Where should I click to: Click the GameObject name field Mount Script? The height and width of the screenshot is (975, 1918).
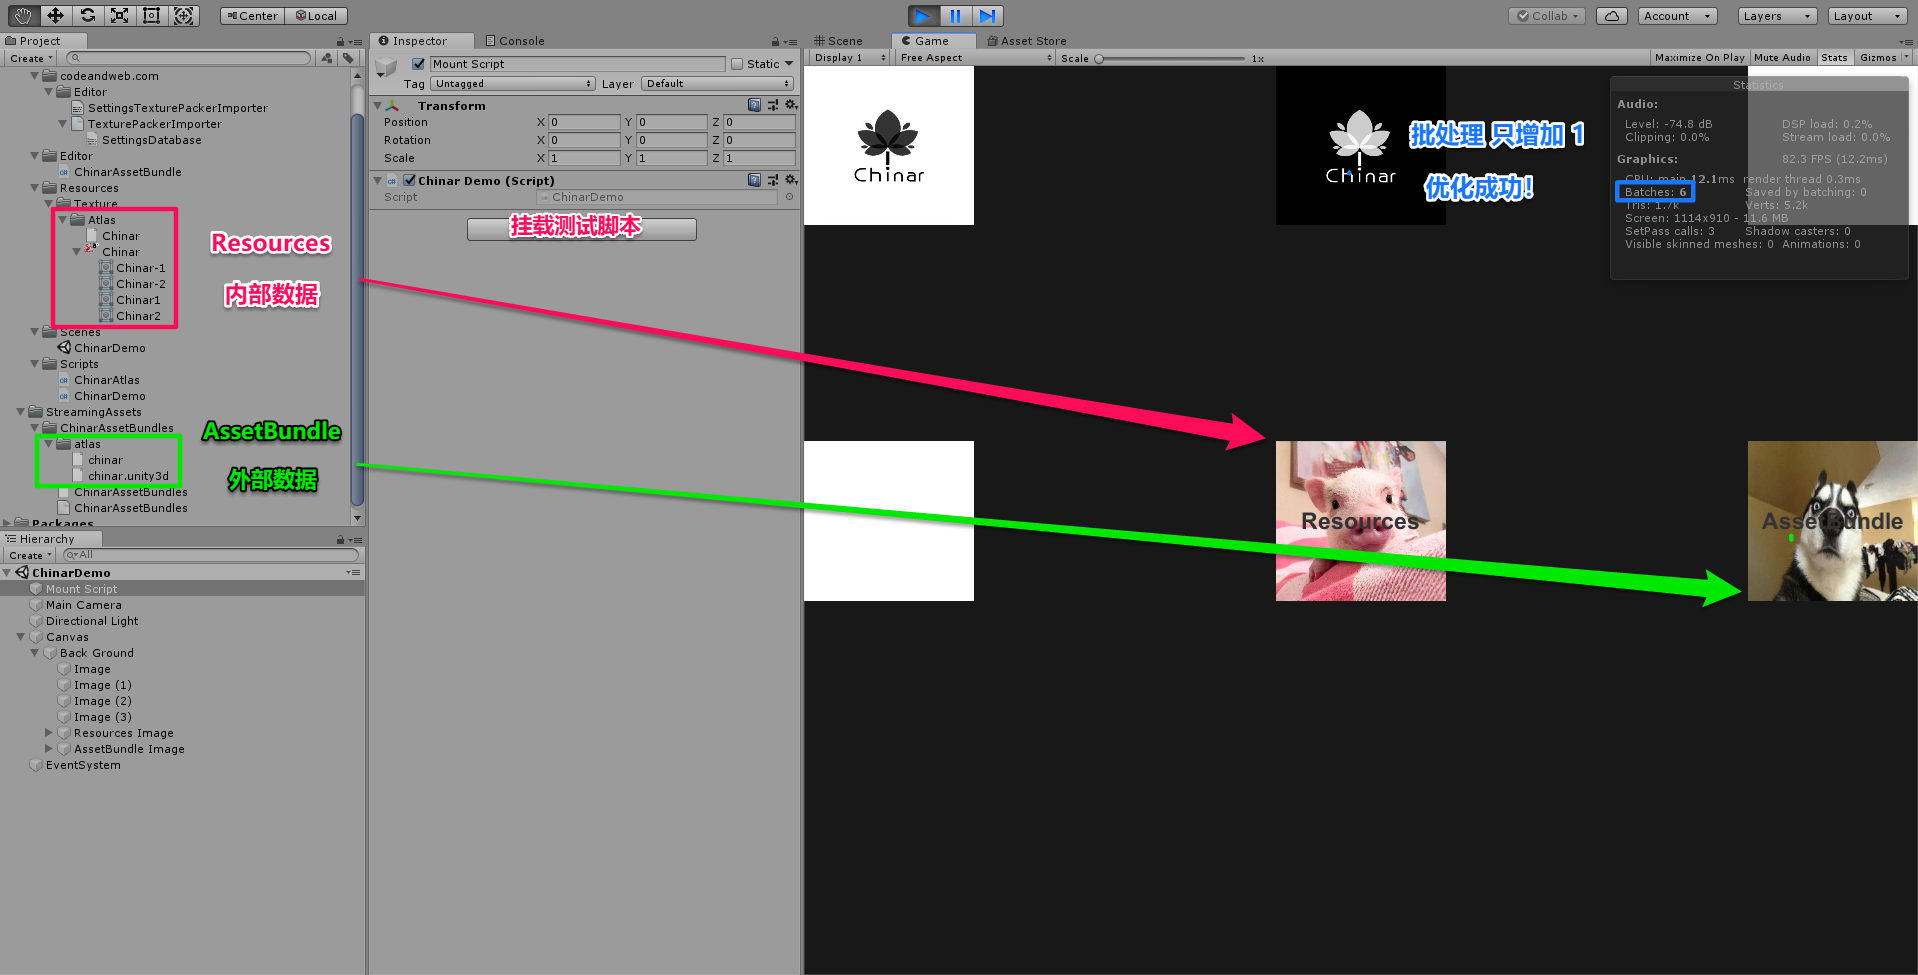coord(577,64)
